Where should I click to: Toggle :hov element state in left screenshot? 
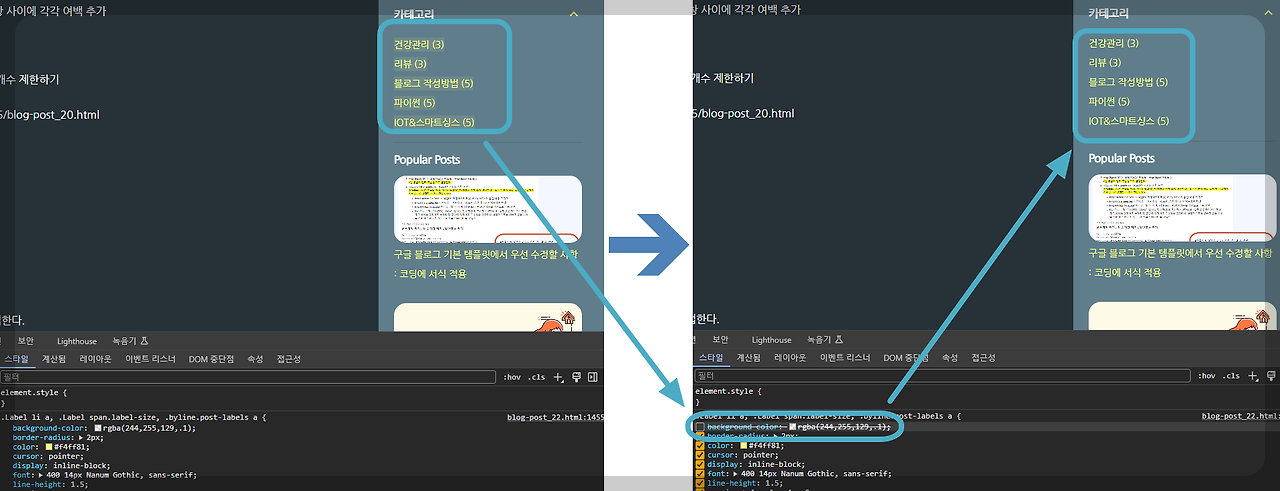click(x=512, y=377)
